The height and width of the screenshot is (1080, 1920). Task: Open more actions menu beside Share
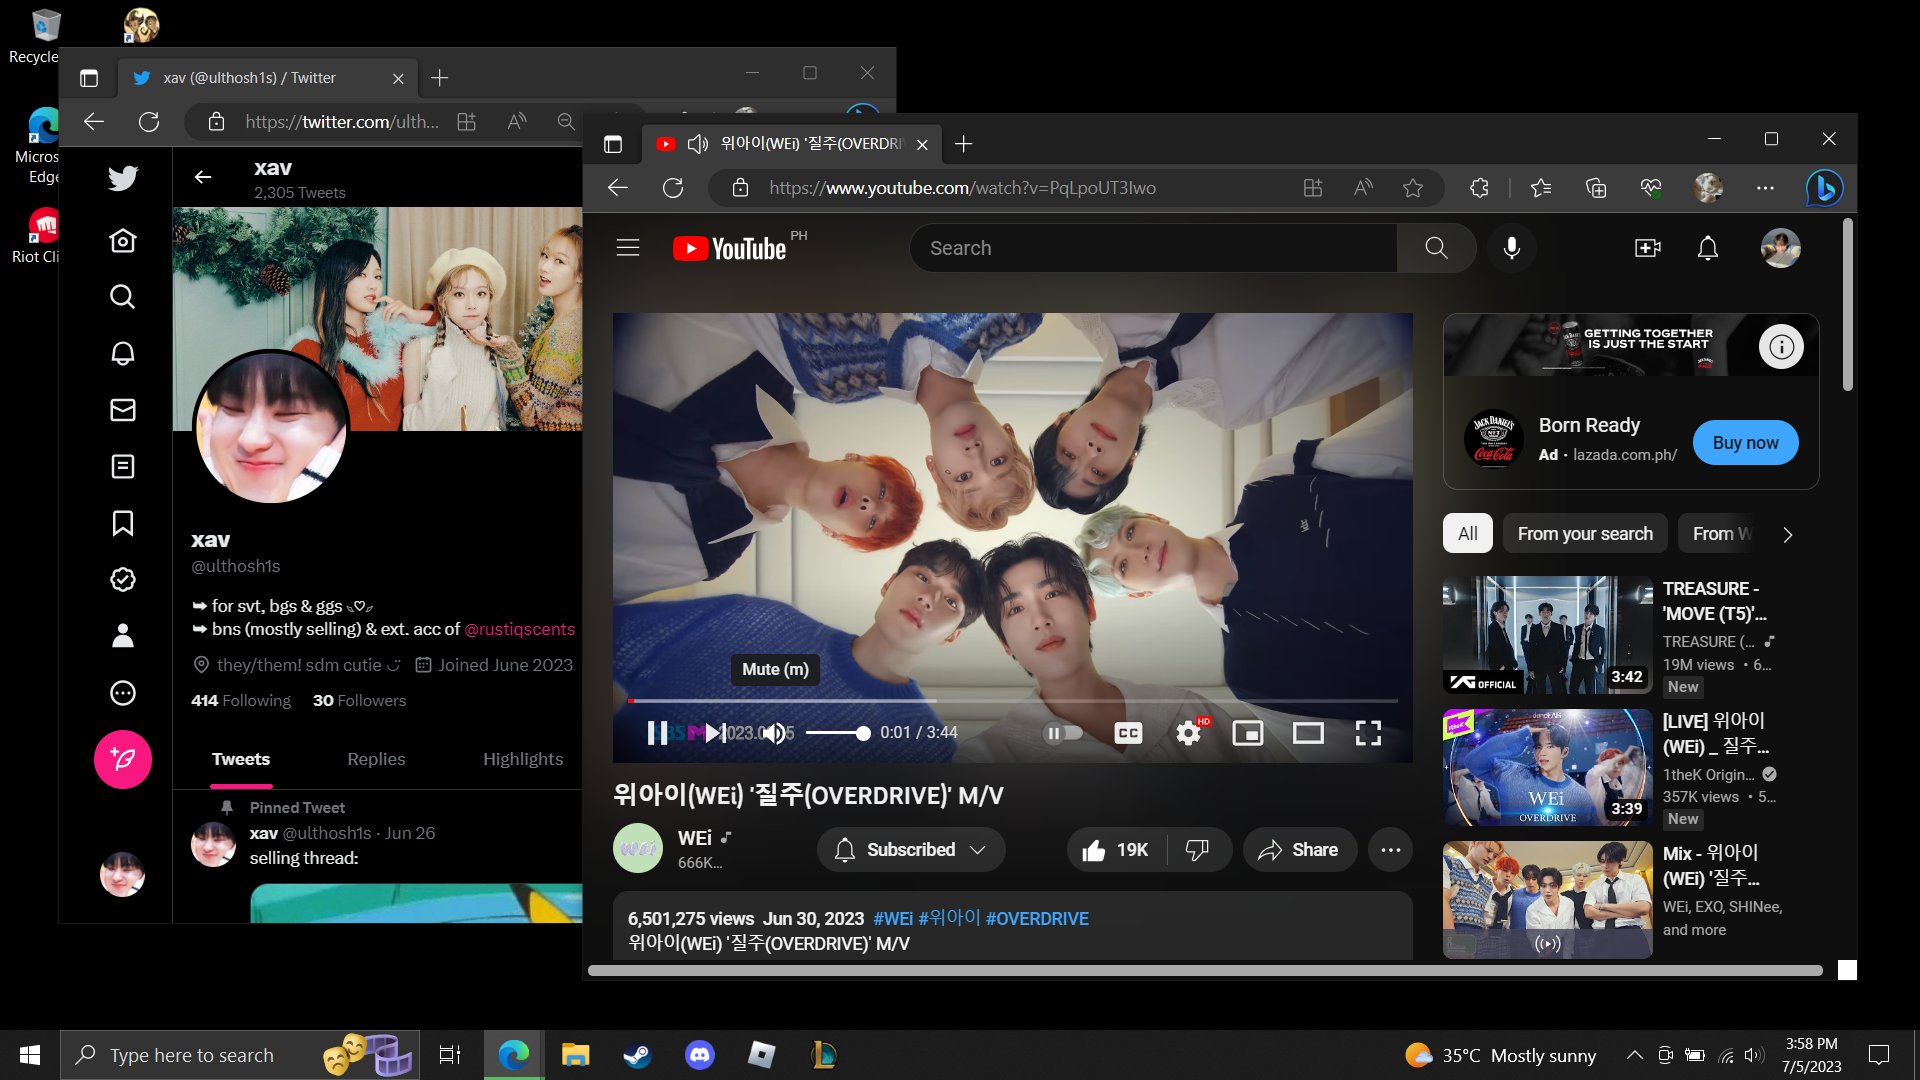[1390, 850]
